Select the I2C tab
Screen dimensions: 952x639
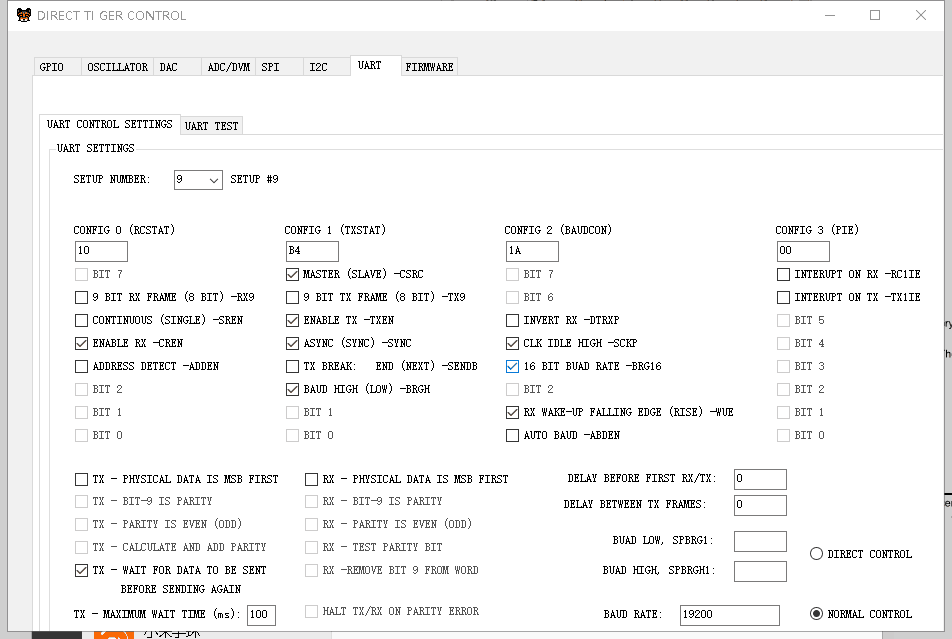pyautogui.click(x=327, y=67)
